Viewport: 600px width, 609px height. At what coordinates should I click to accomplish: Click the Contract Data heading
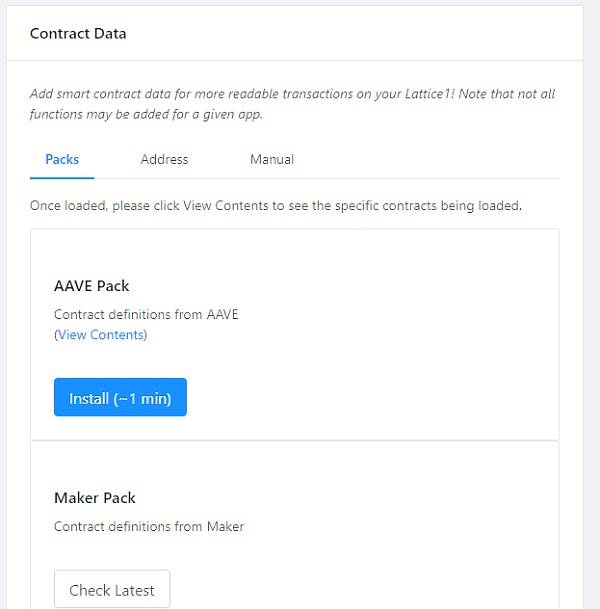78,33
